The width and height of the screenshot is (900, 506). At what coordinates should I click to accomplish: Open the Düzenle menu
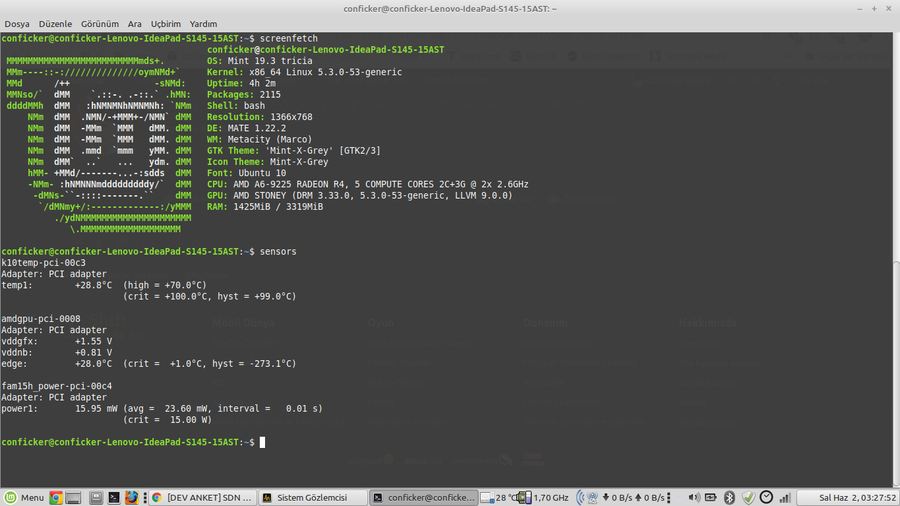(x=55, y=24)
